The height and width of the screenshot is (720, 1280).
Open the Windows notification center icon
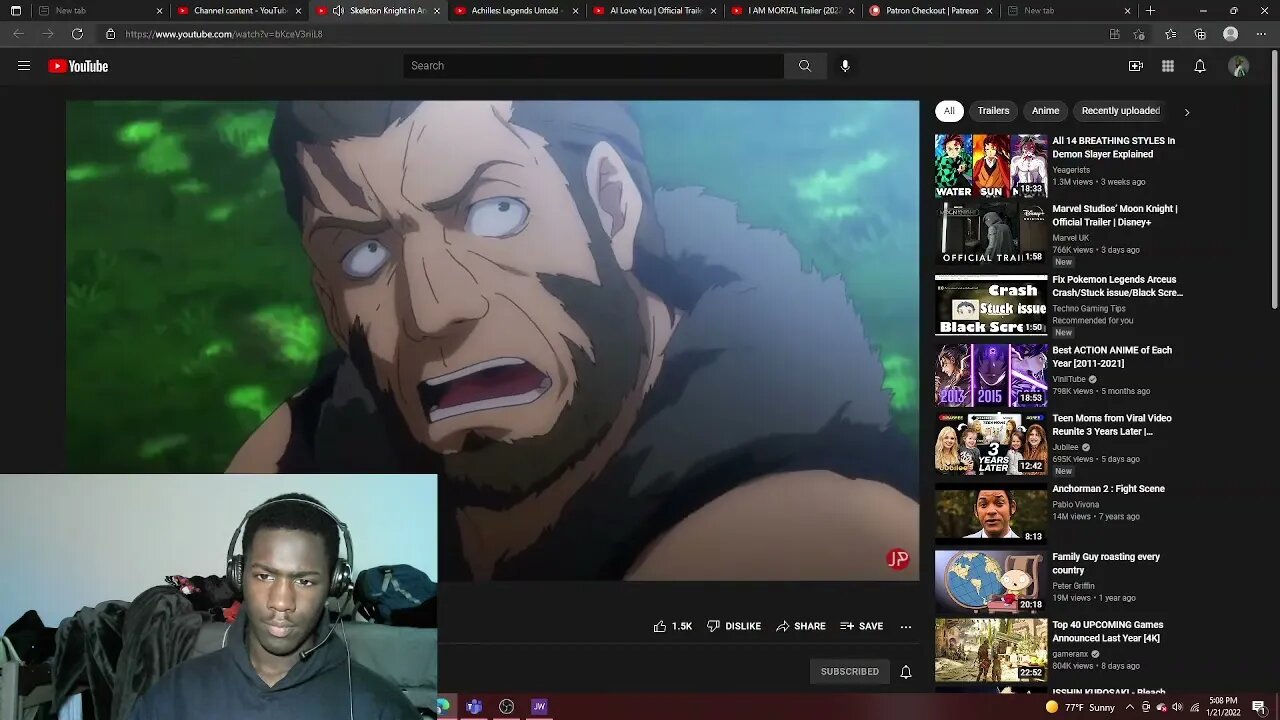point(1259,707)
